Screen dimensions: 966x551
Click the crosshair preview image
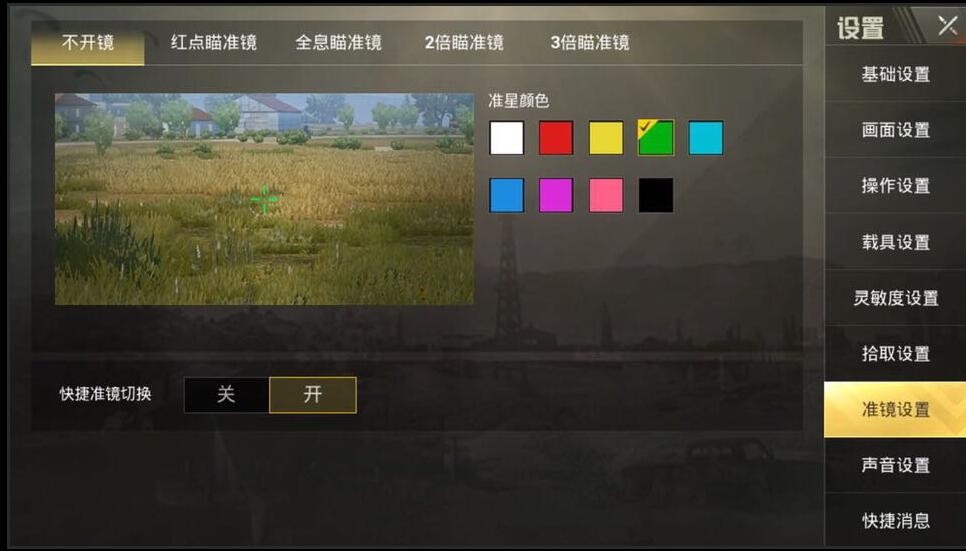point(264,198)
